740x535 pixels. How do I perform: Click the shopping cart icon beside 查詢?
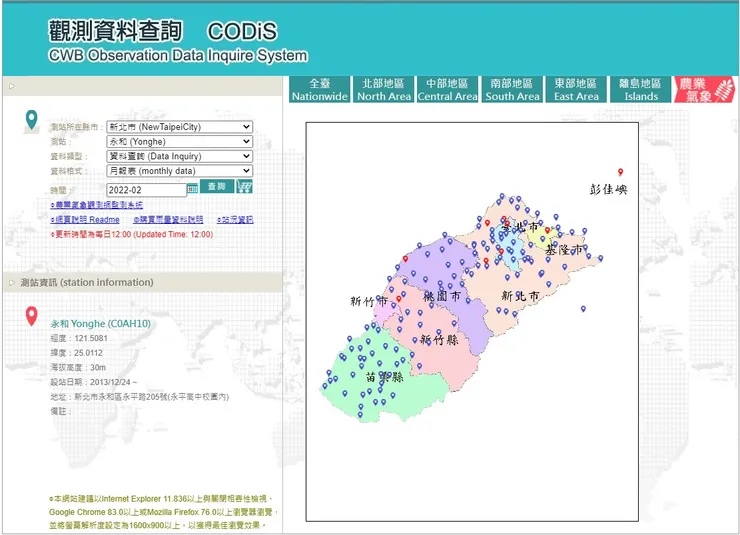[244, 186]
